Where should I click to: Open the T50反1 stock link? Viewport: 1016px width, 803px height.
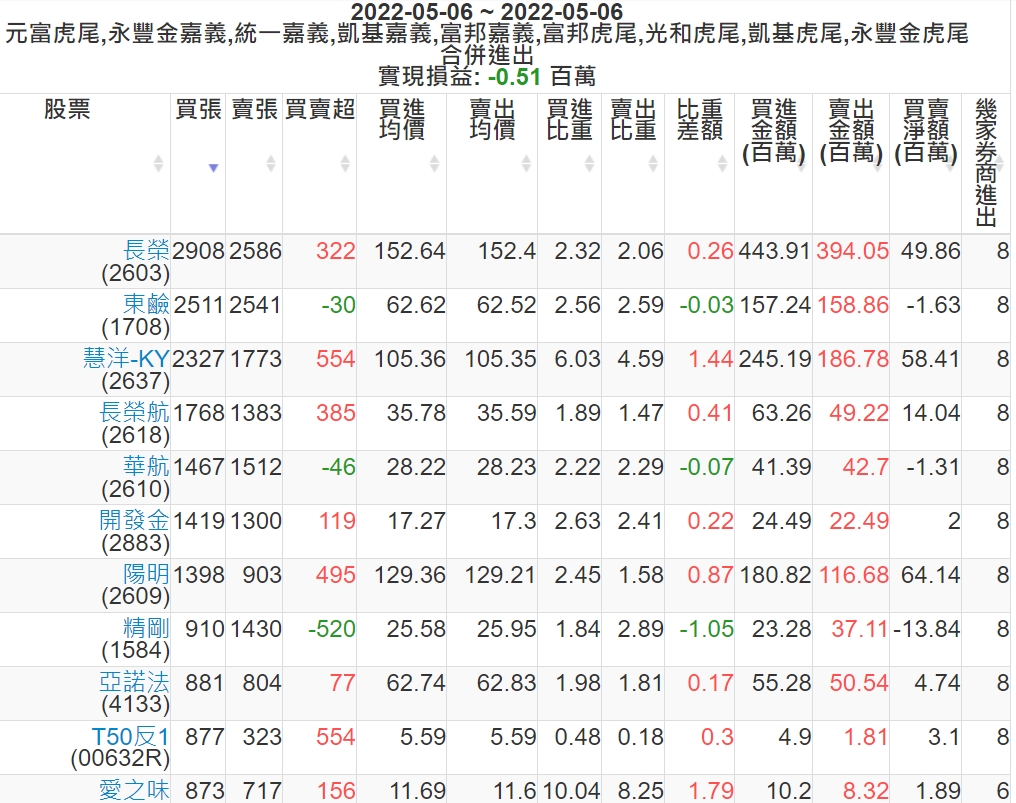pos(130,737)
